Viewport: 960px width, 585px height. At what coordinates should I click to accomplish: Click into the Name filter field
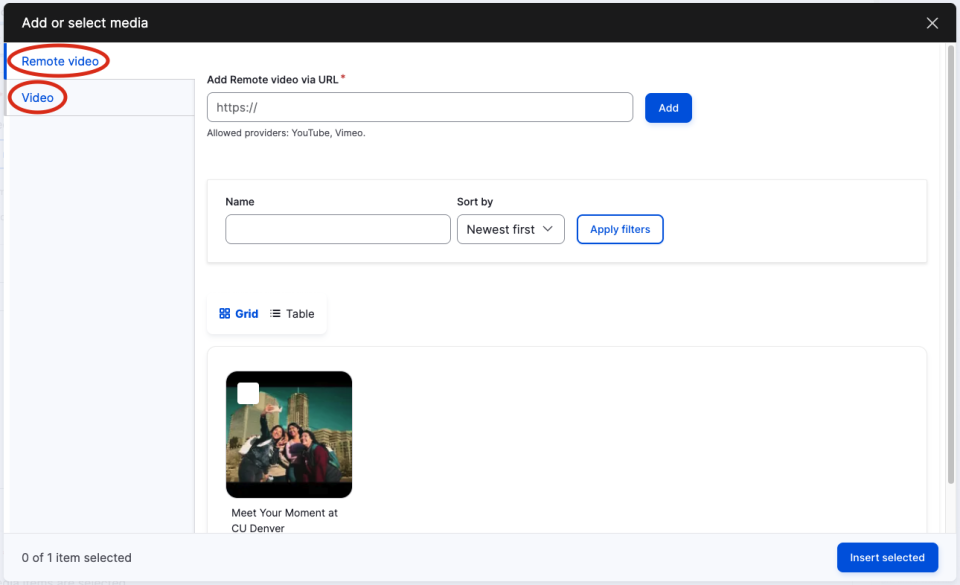pyautogui.click(x=338, y=229)
